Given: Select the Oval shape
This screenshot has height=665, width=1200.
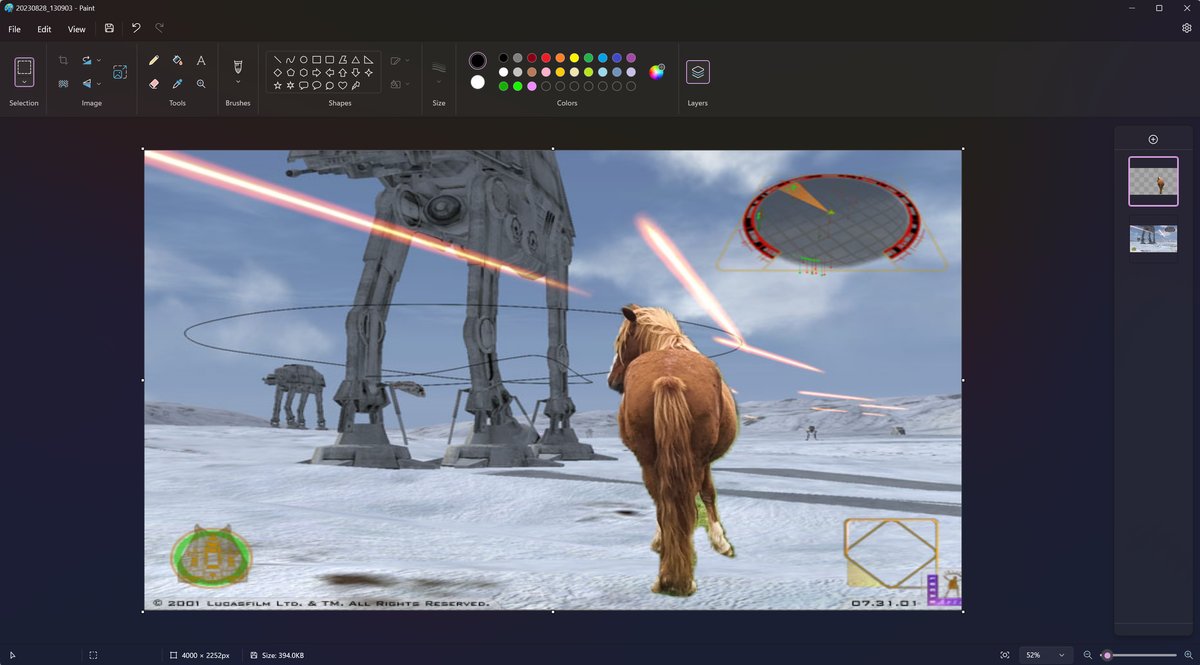Looking at the screenshot, I should point(303,60).
